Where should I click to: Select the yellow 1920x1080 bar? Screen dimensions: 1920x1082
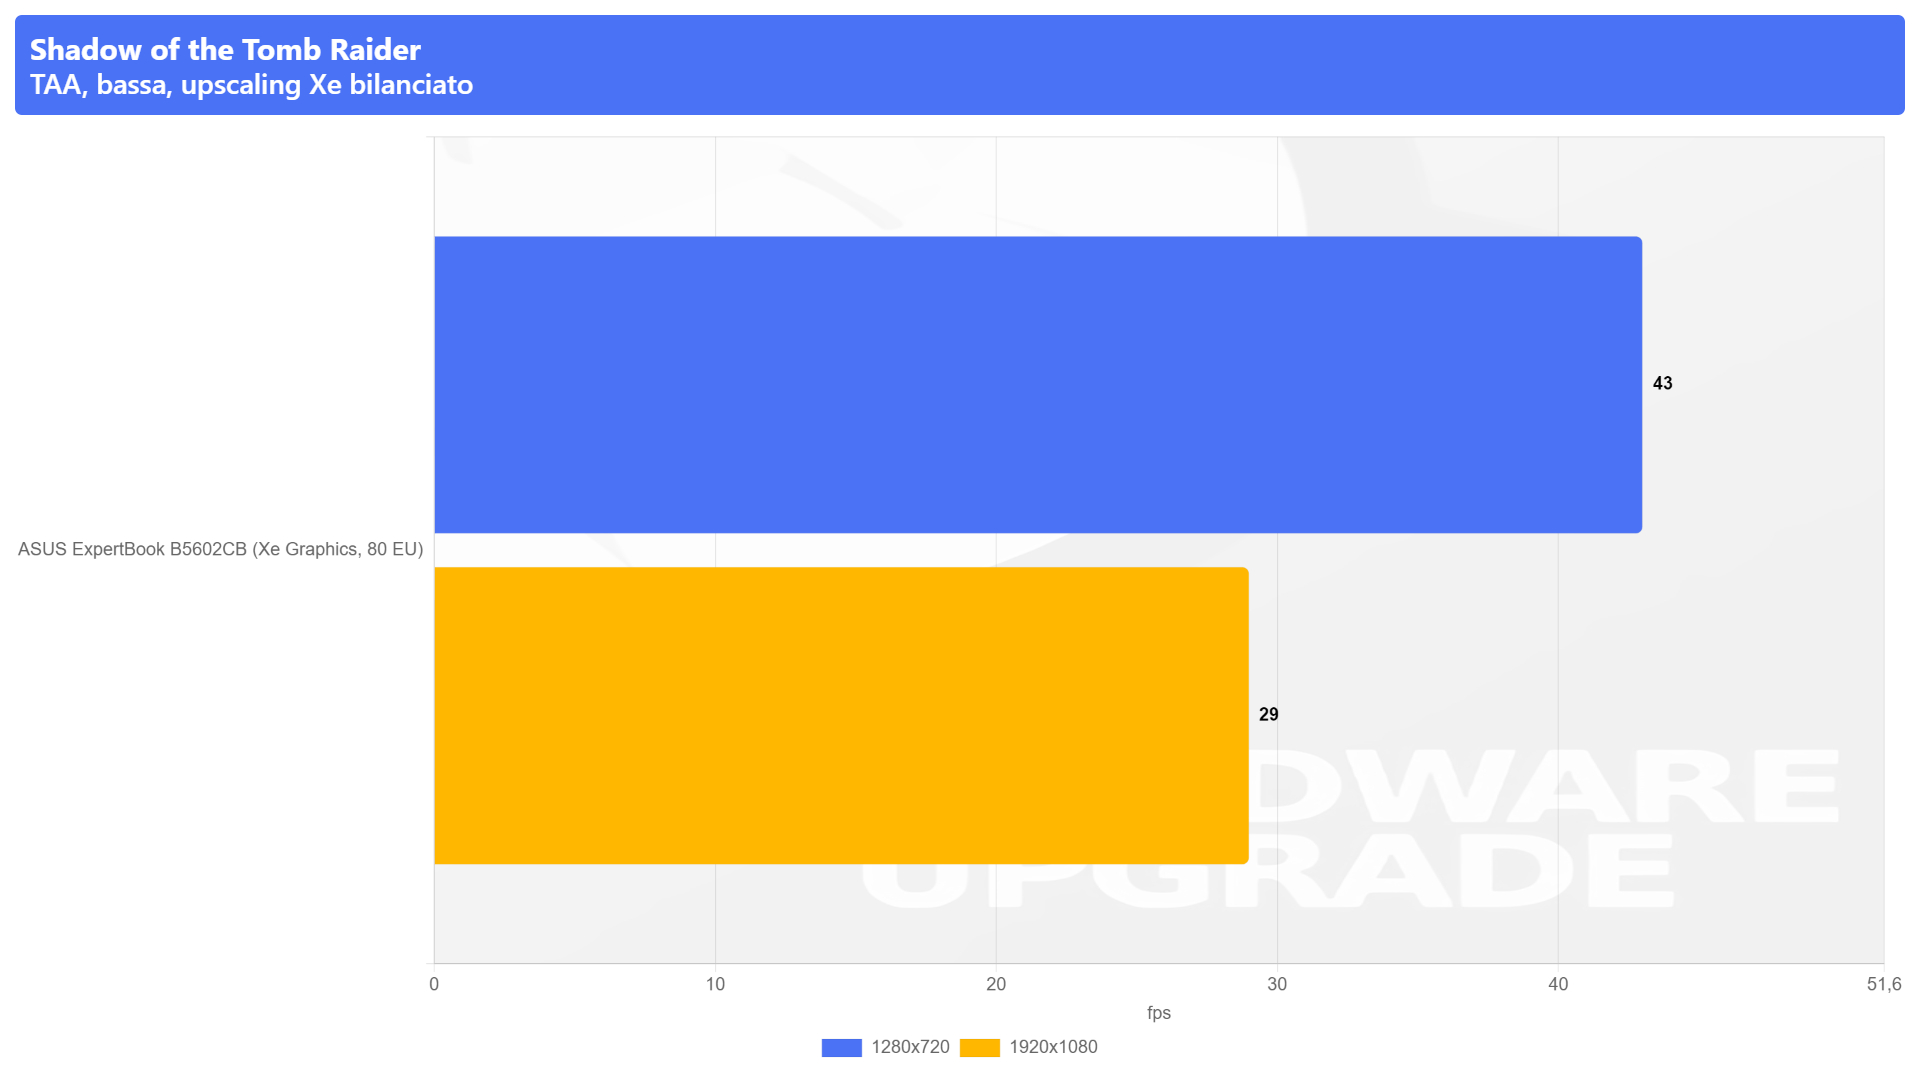tap(841, 715)
